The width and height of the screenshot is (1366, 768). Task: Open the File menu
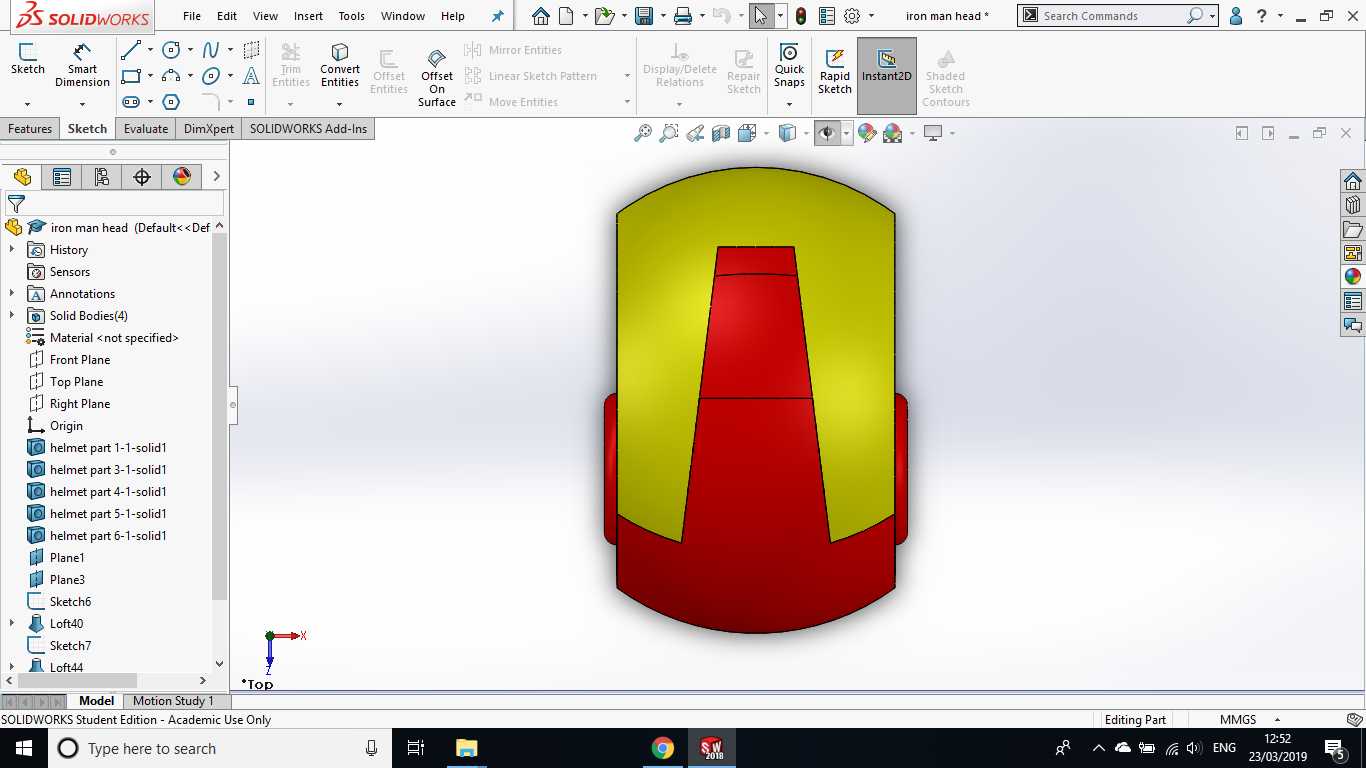192,16
